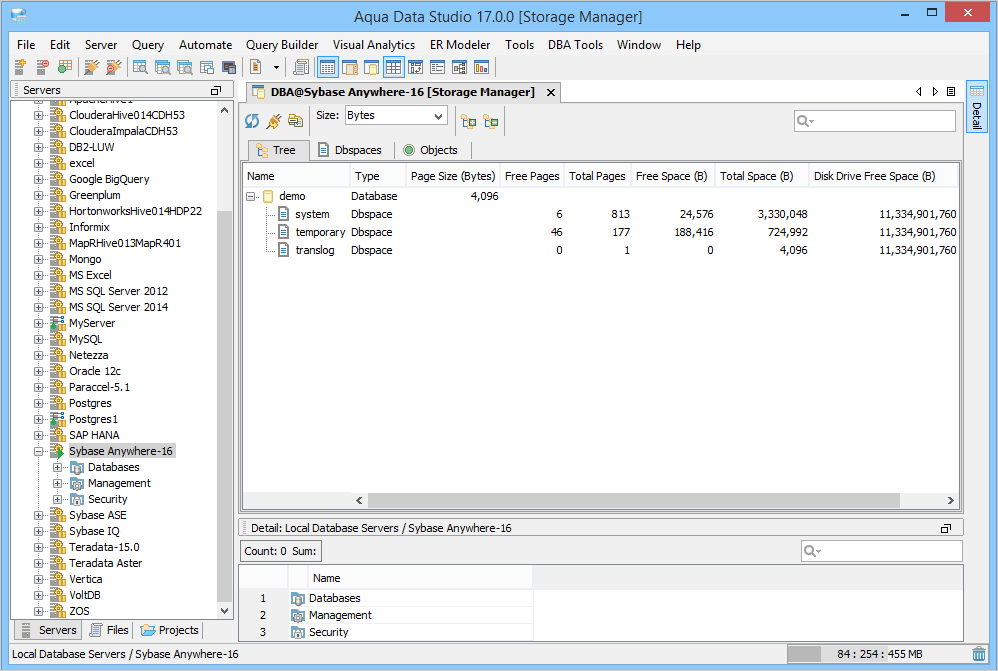Click the trash can icon in status bar
Screen dimensions: 998x671
979,654
